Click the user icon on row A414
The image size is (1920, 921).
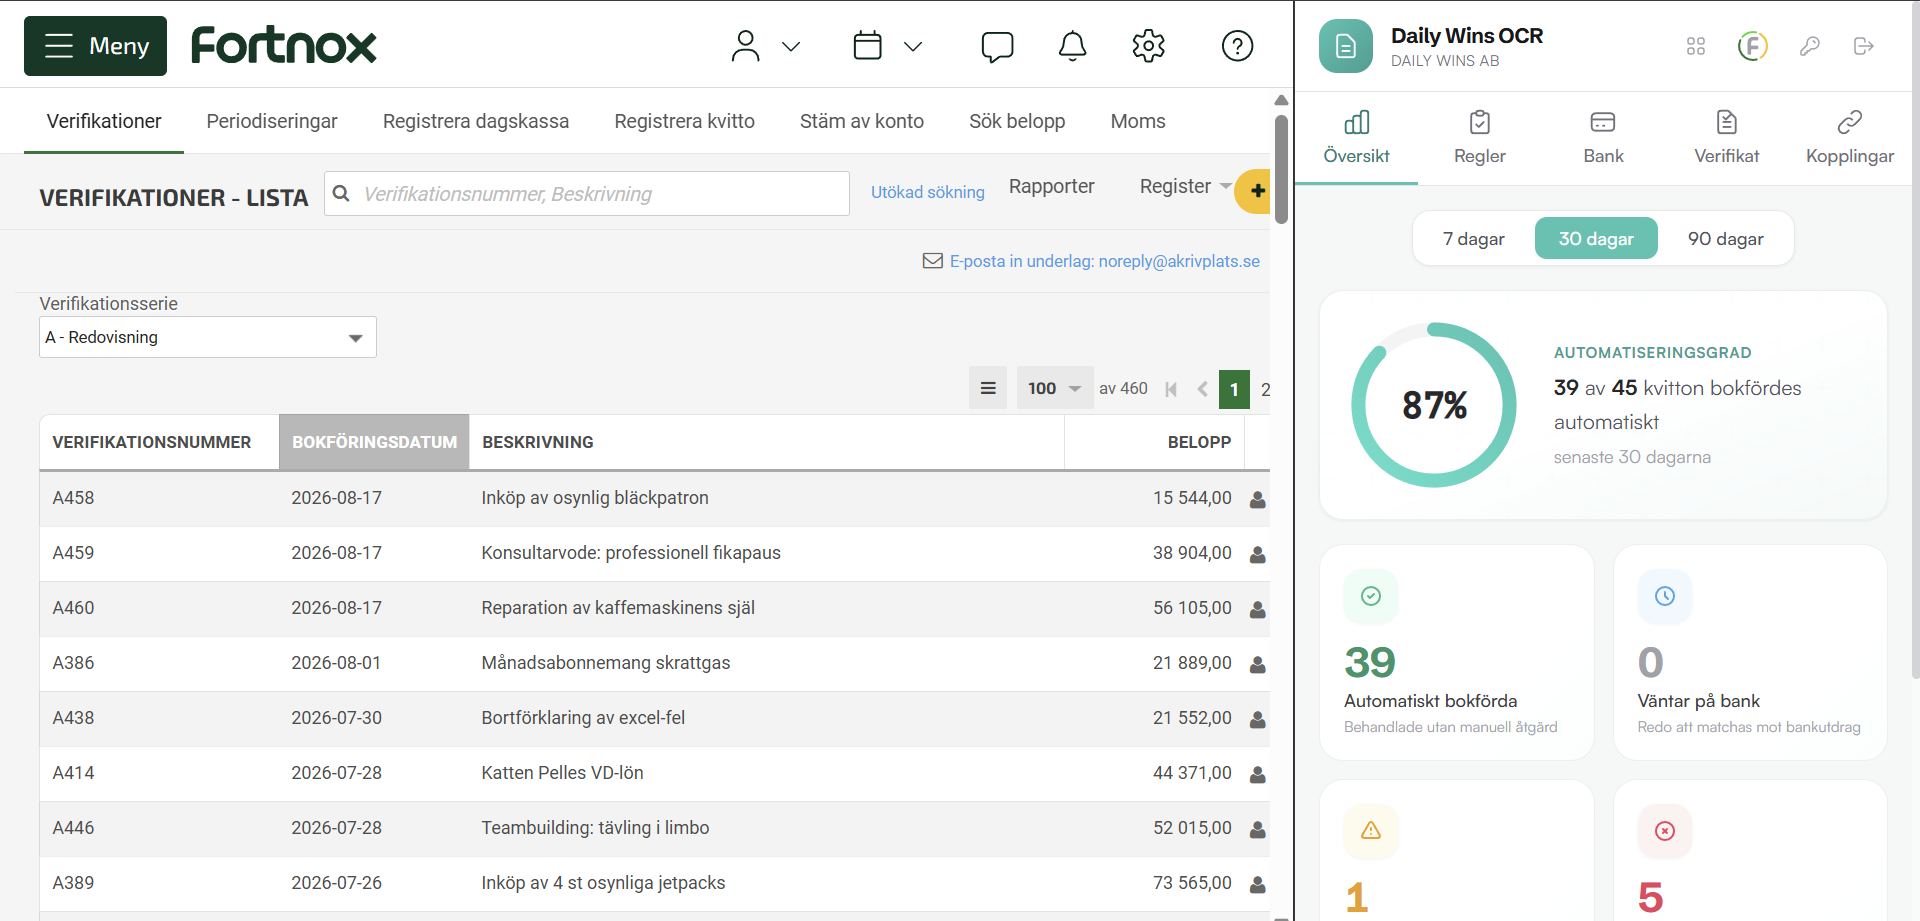coord(1258,774)
